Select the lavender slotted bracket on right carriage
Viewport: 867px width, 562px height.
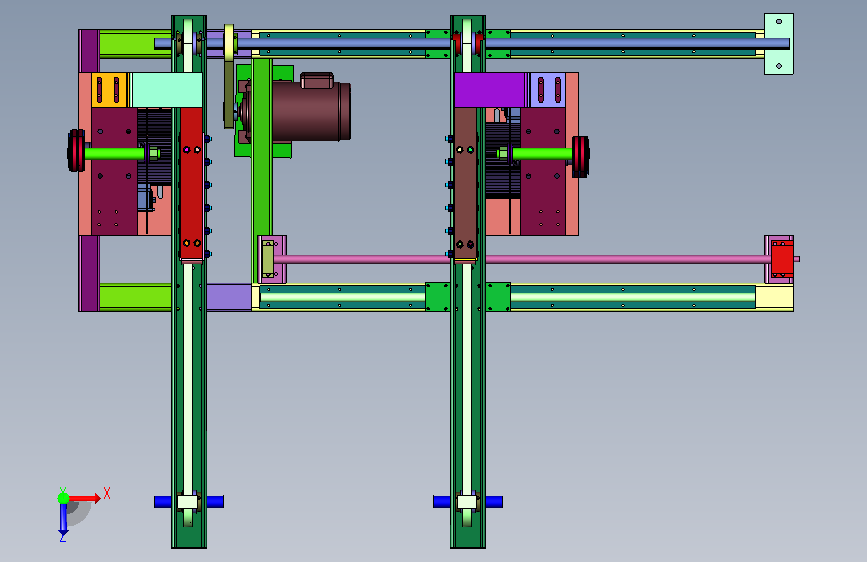(x=548, y=90)
